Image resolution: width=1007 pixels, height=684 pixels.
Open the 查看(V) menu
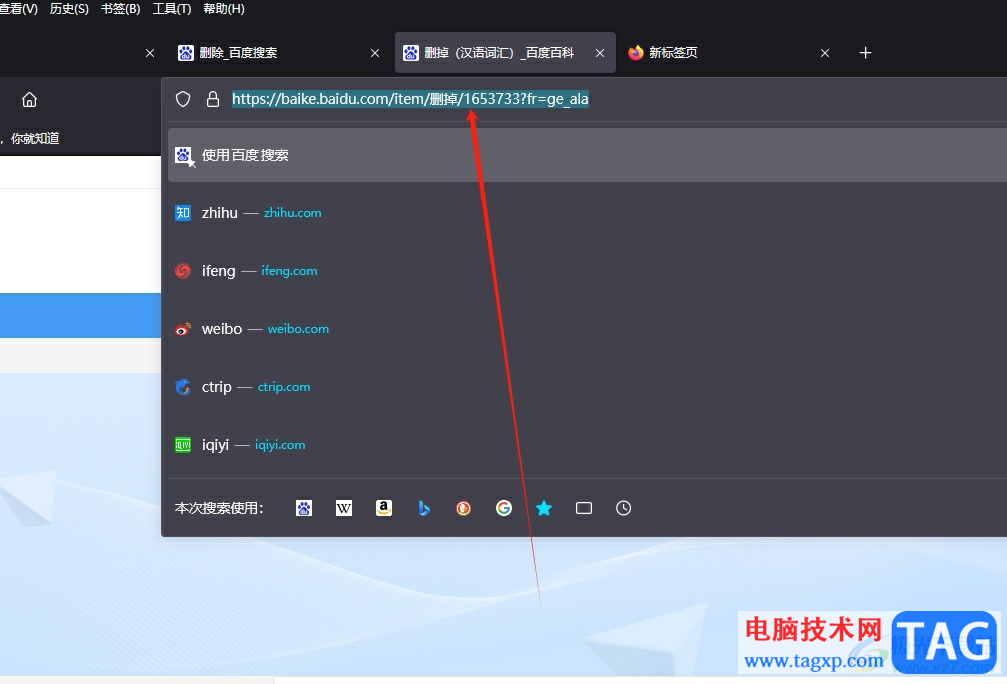pyautogui.click(x=18, y=9)
